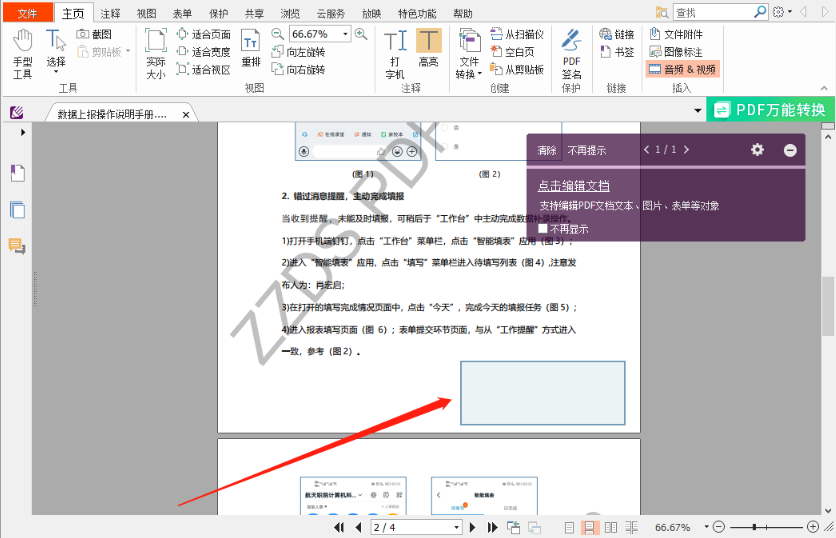Expand the File Convert (文件转换) dropdown

(469, 54)
